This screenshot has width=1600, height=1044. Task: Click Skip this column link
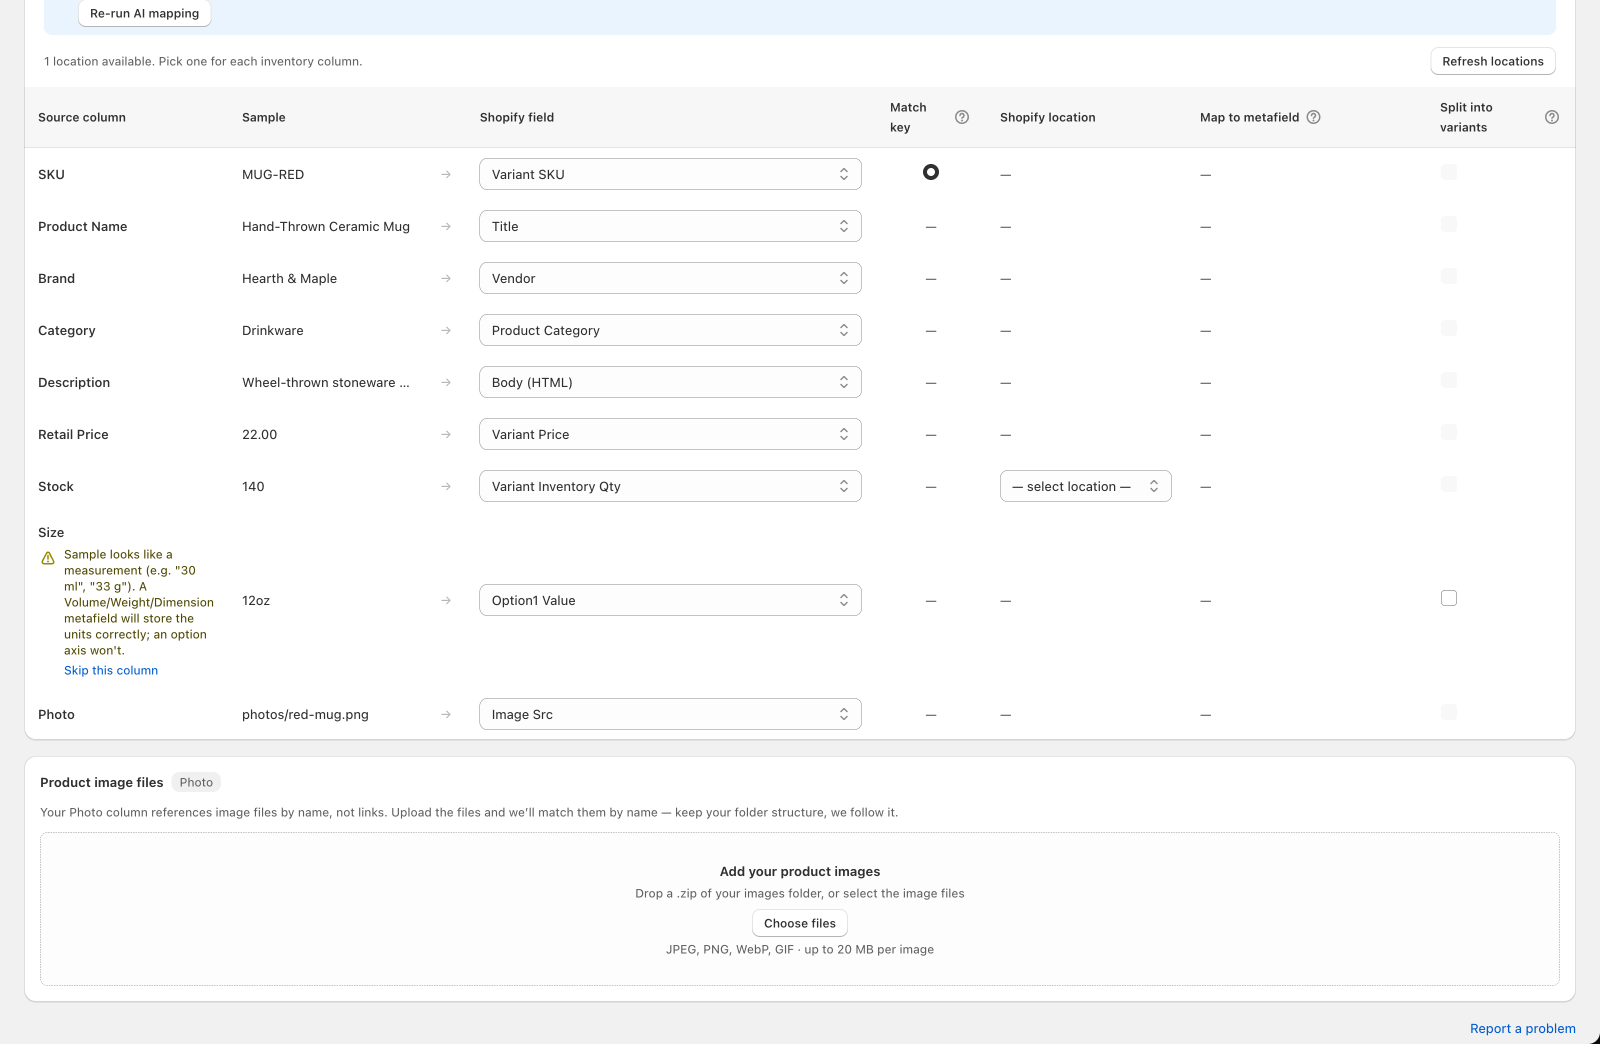[111, 670]
